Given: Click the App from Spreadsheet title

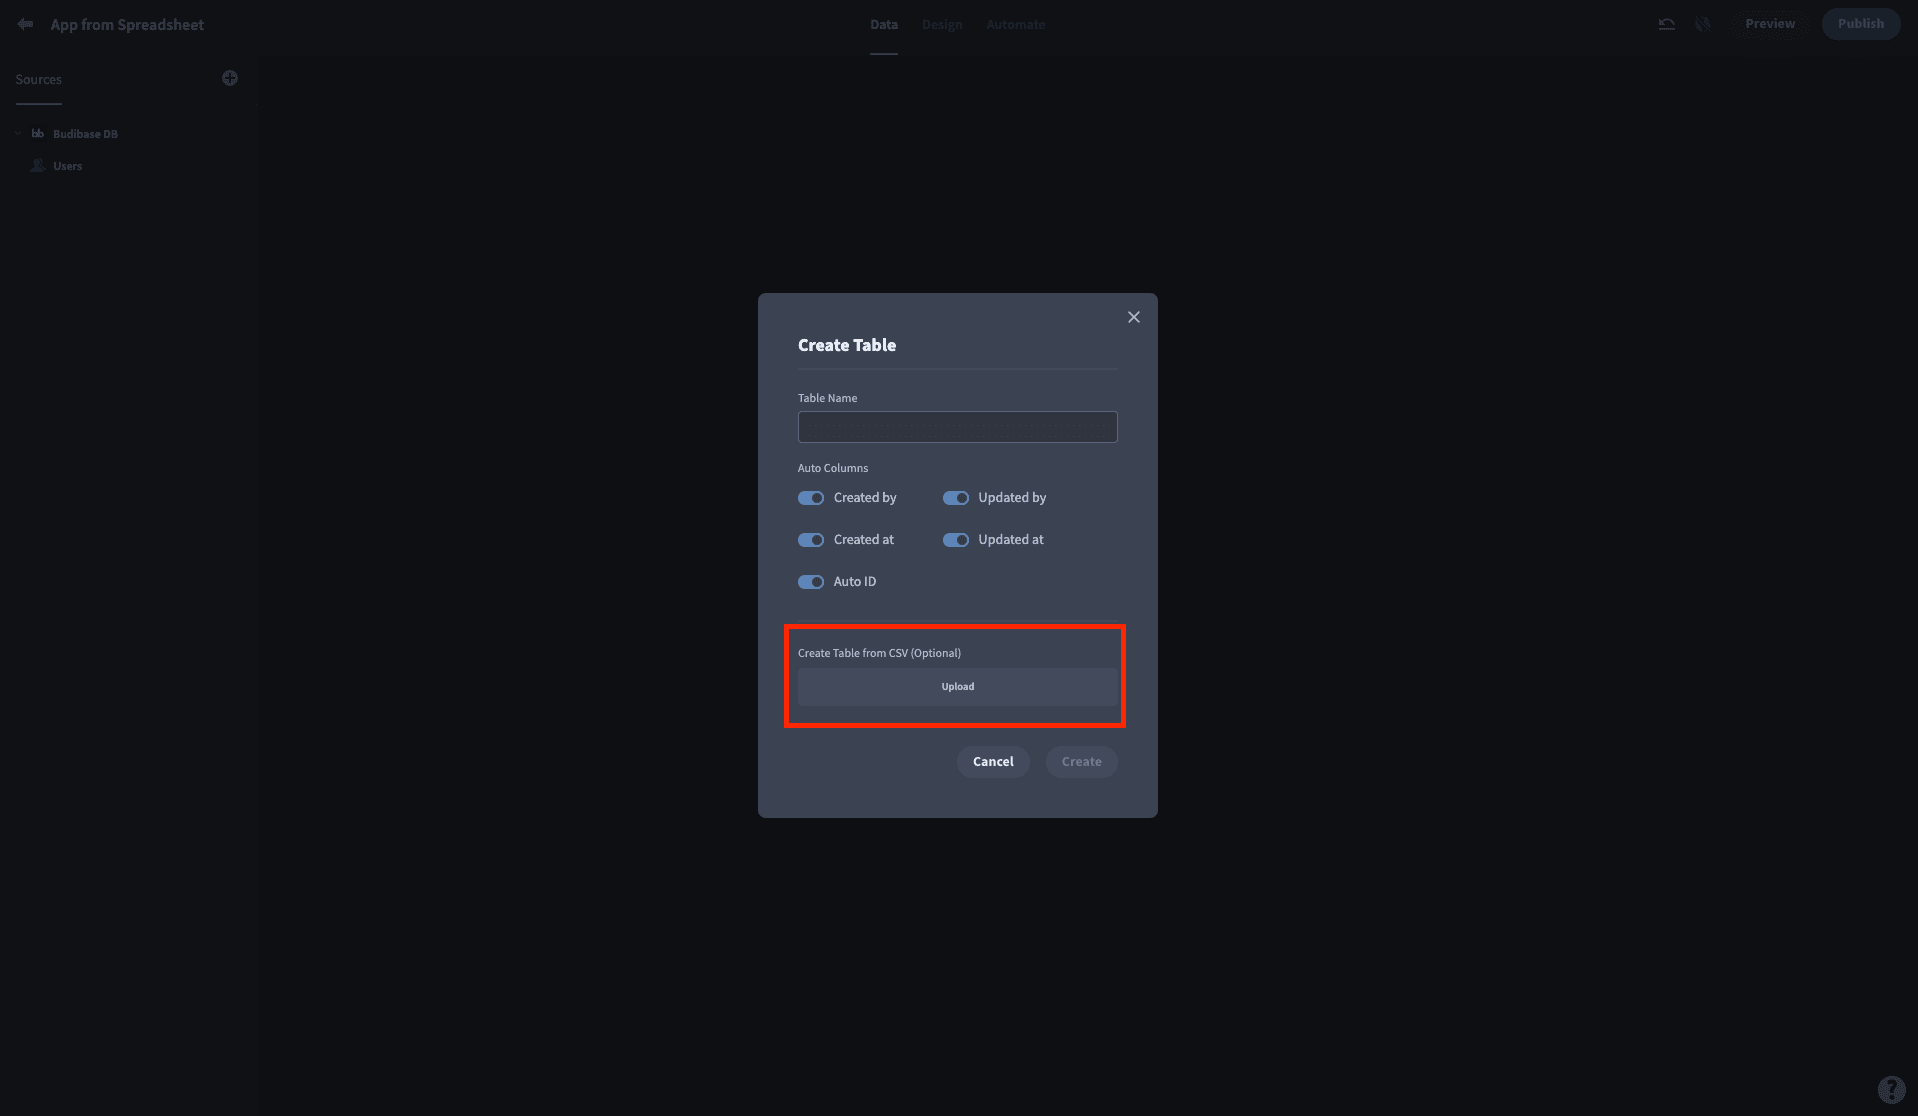Looking at the screenshot, I should pos(127,25).
